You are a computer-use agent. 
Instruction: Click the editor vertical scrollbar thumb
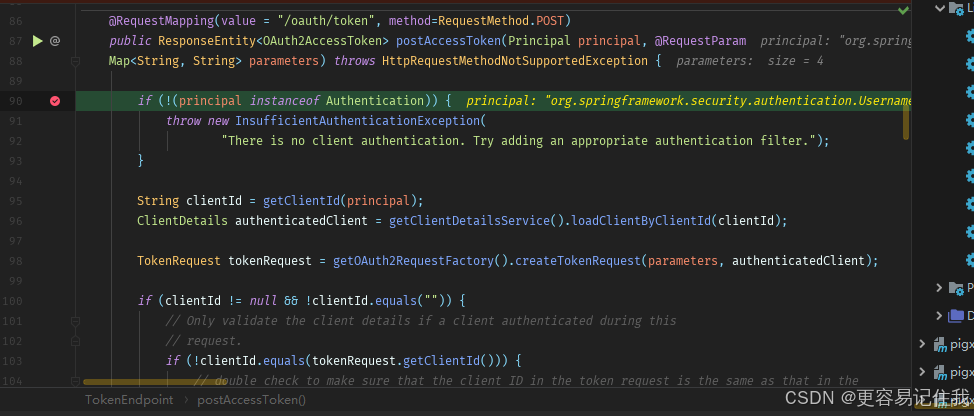[x=906, y=121]
